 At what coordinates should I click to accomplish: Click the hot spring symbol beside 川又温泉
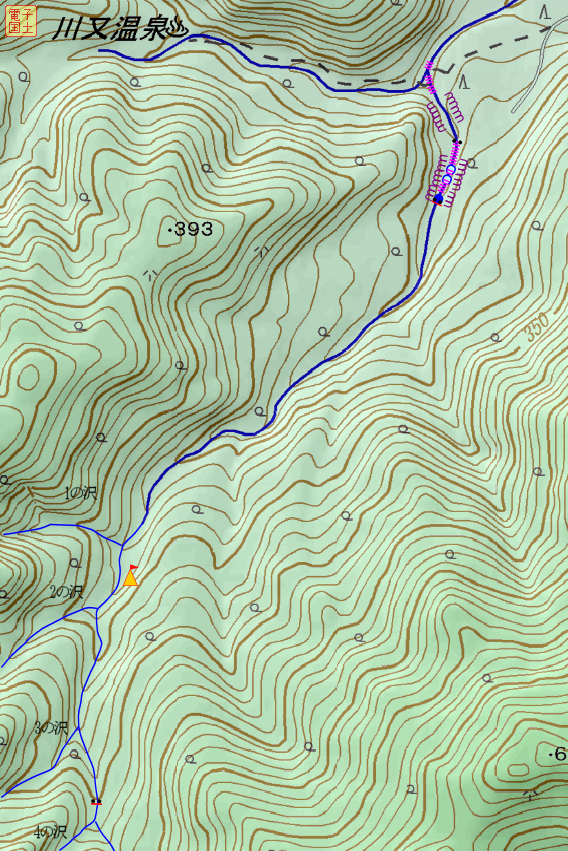tap(178, 29)
